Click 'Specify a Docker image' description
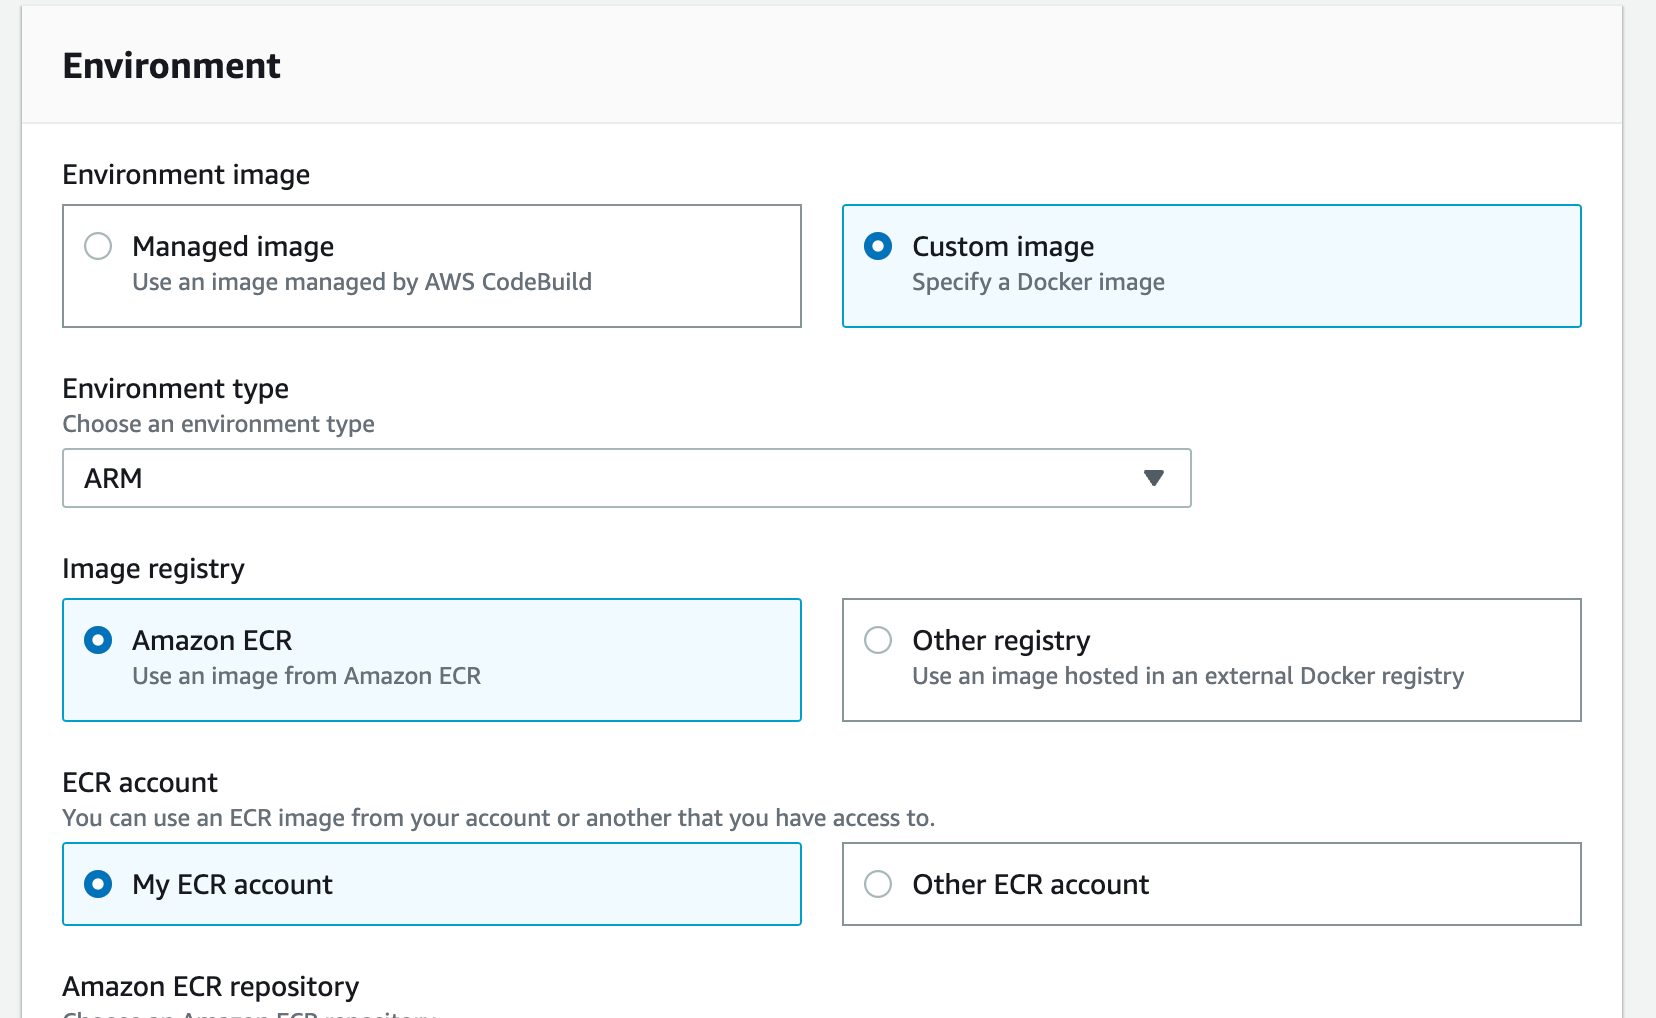Viewport: 1656px width, 1018px height. pos(1039,282)
